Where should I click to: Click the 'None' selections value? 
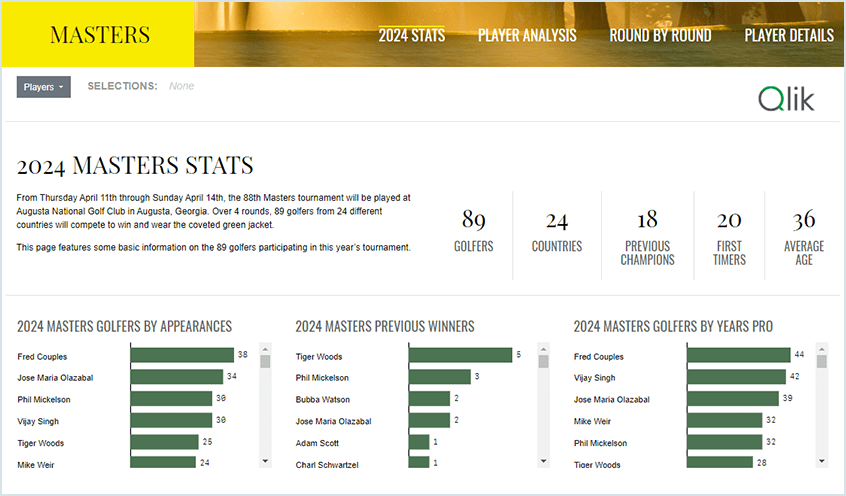[181, 86]
